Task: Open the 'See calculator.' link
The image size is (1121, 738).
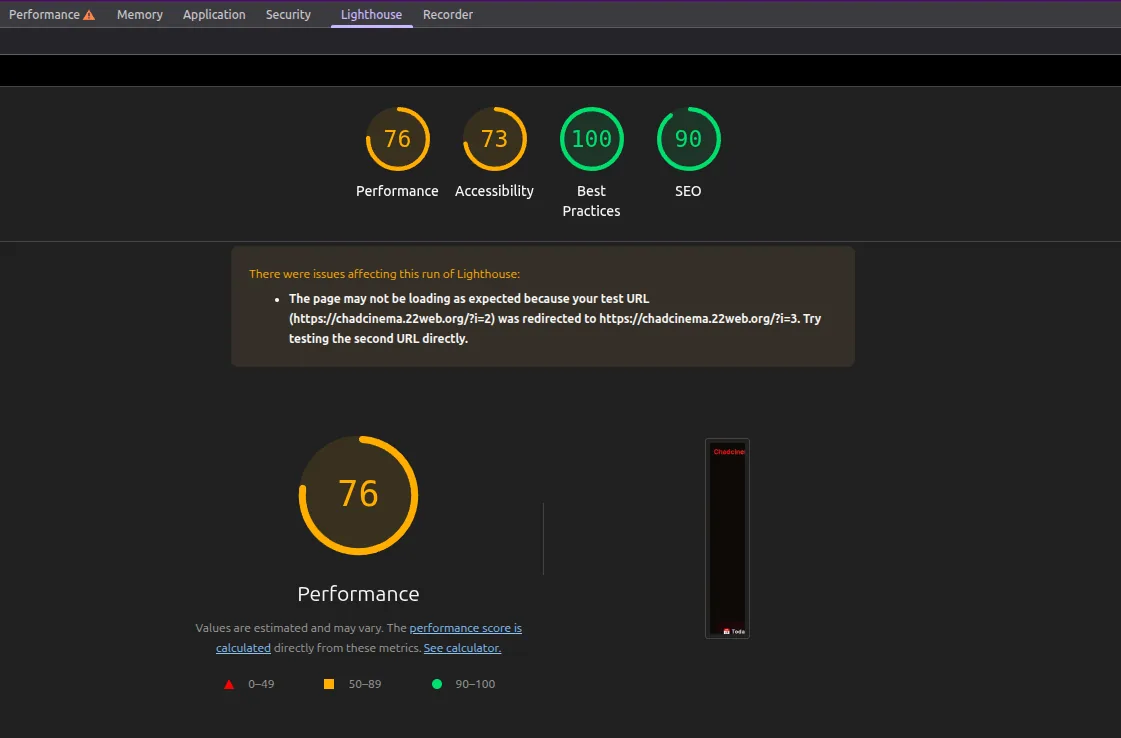Action: 463,648
